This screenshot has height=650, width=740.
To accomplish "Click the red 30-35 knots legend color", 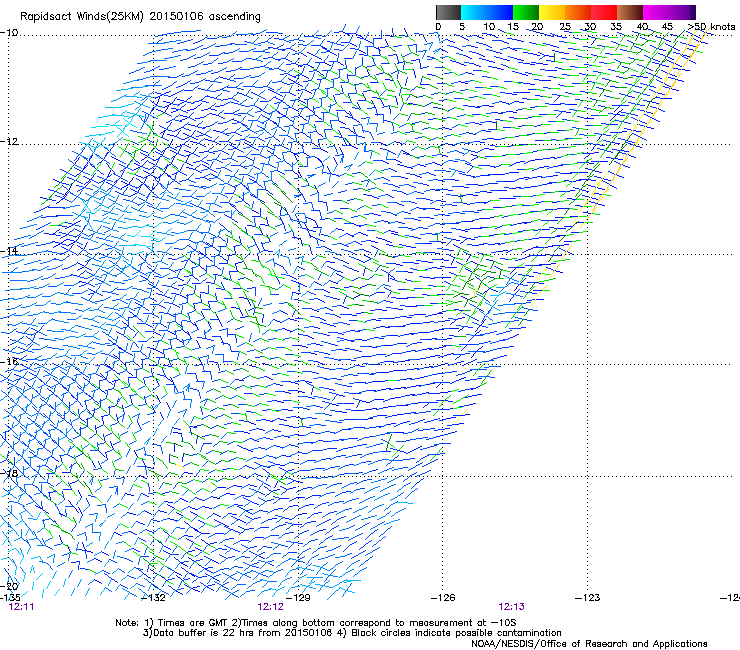I will tap(604, 12).
